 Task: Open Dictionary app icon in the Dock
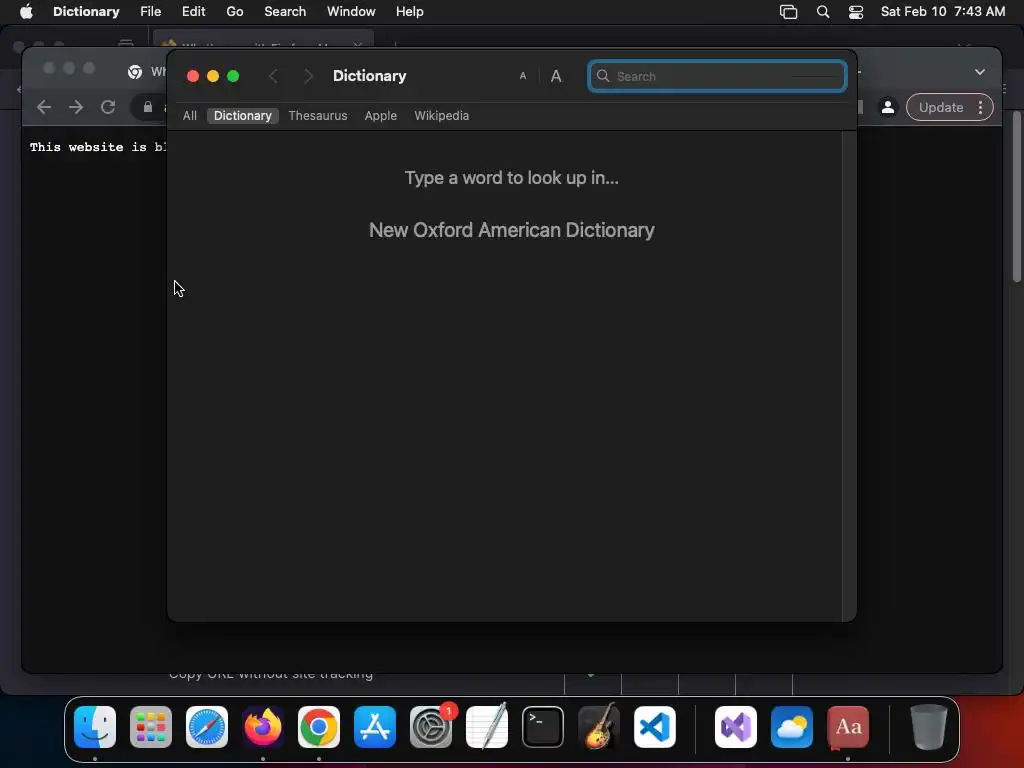[x=848, y=727]
